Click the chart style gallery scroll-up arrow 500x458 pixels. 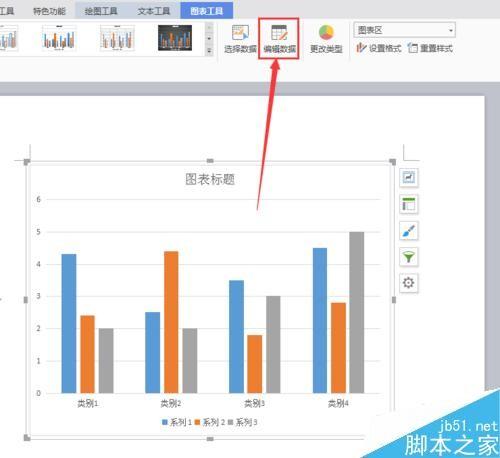point(209,27)
